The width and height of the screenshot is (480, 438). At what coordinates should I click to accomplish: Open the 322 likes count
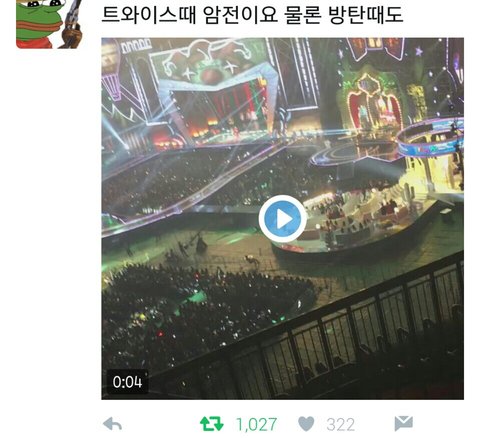pyautogui.click(x=340, y=424)
